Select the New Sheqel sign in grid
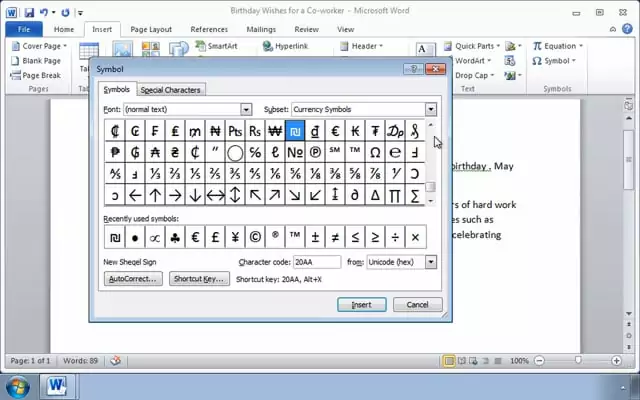 pyautogui.click(x=295, y=131)
